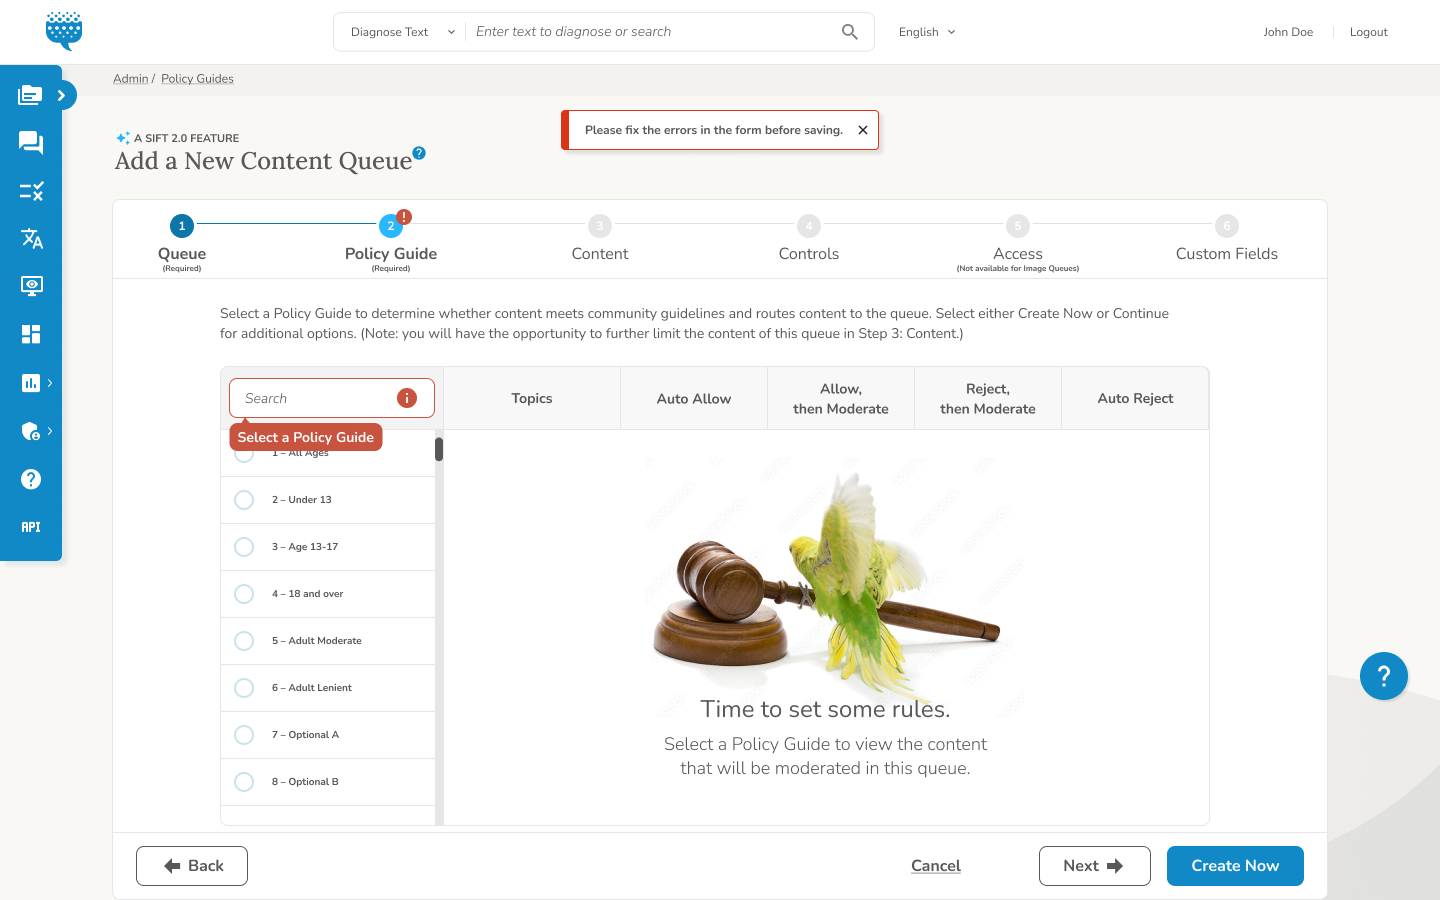This screenshot has width=1440, height=900.
Task: Go to step 3 Content
Action: [600, 240]
